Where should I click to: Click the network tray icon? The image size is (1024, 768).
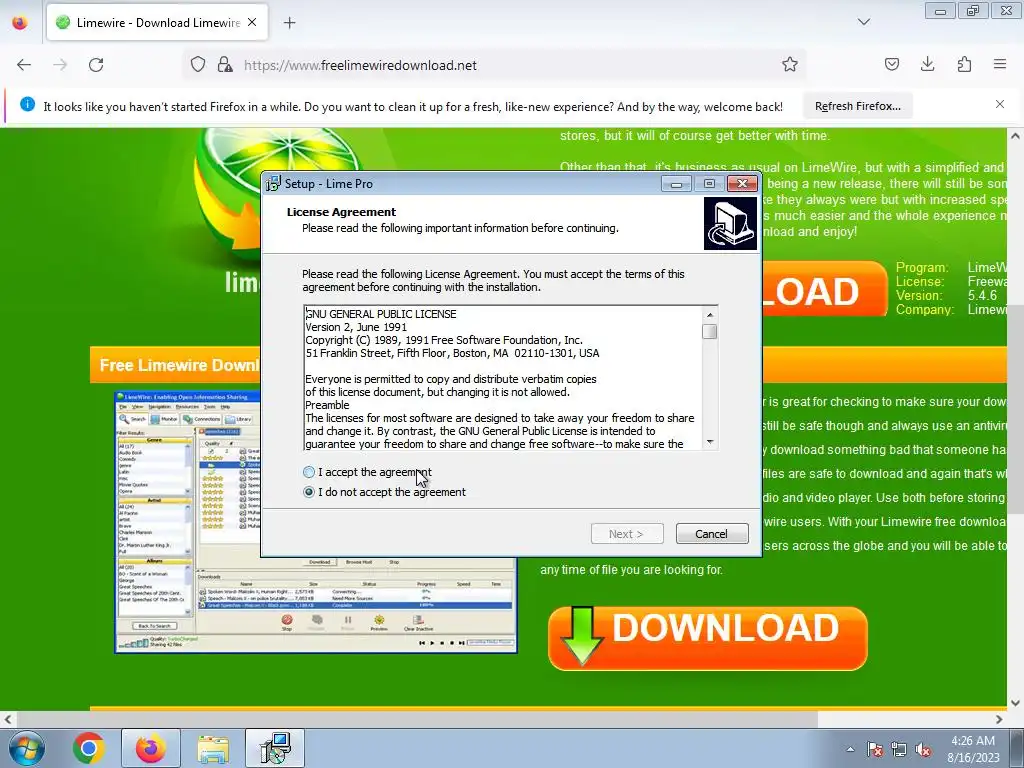coord(899,749)
